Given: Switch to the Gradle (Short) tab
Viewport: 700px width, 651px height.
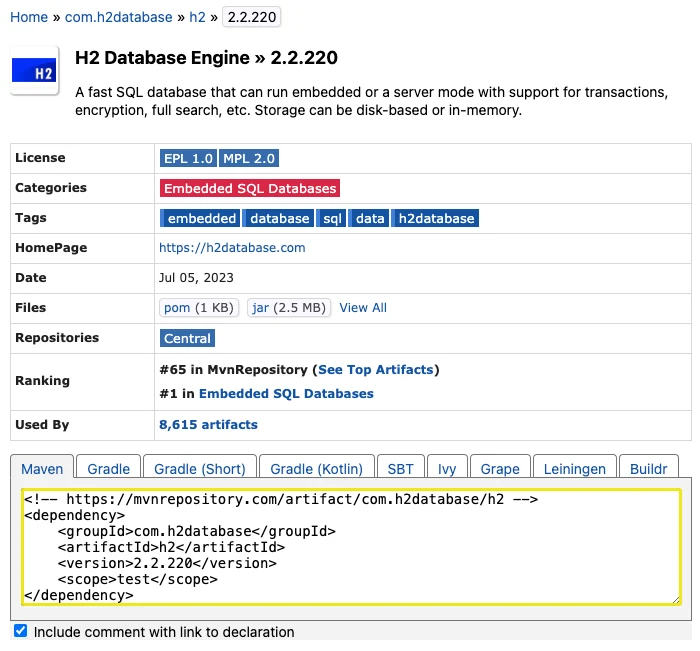Looking at the screenshot, I should coord(200,469).
